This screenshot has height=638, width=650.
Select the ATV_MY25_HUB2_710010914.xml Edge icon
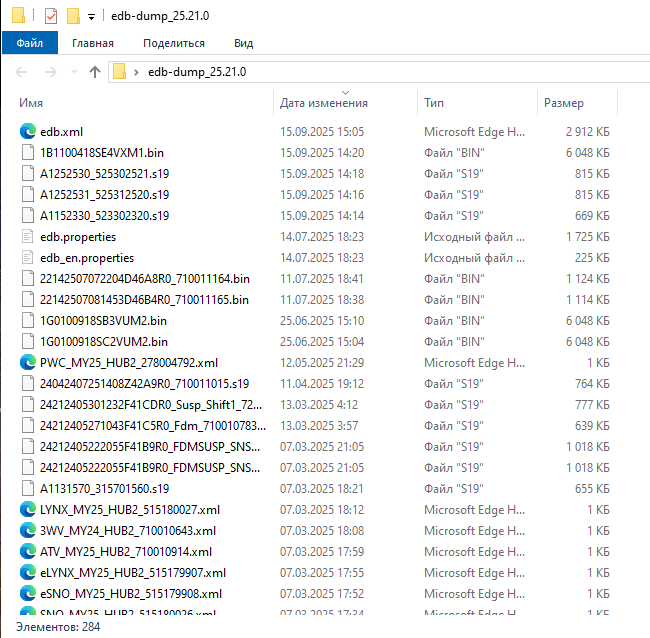tap(28, 552)
